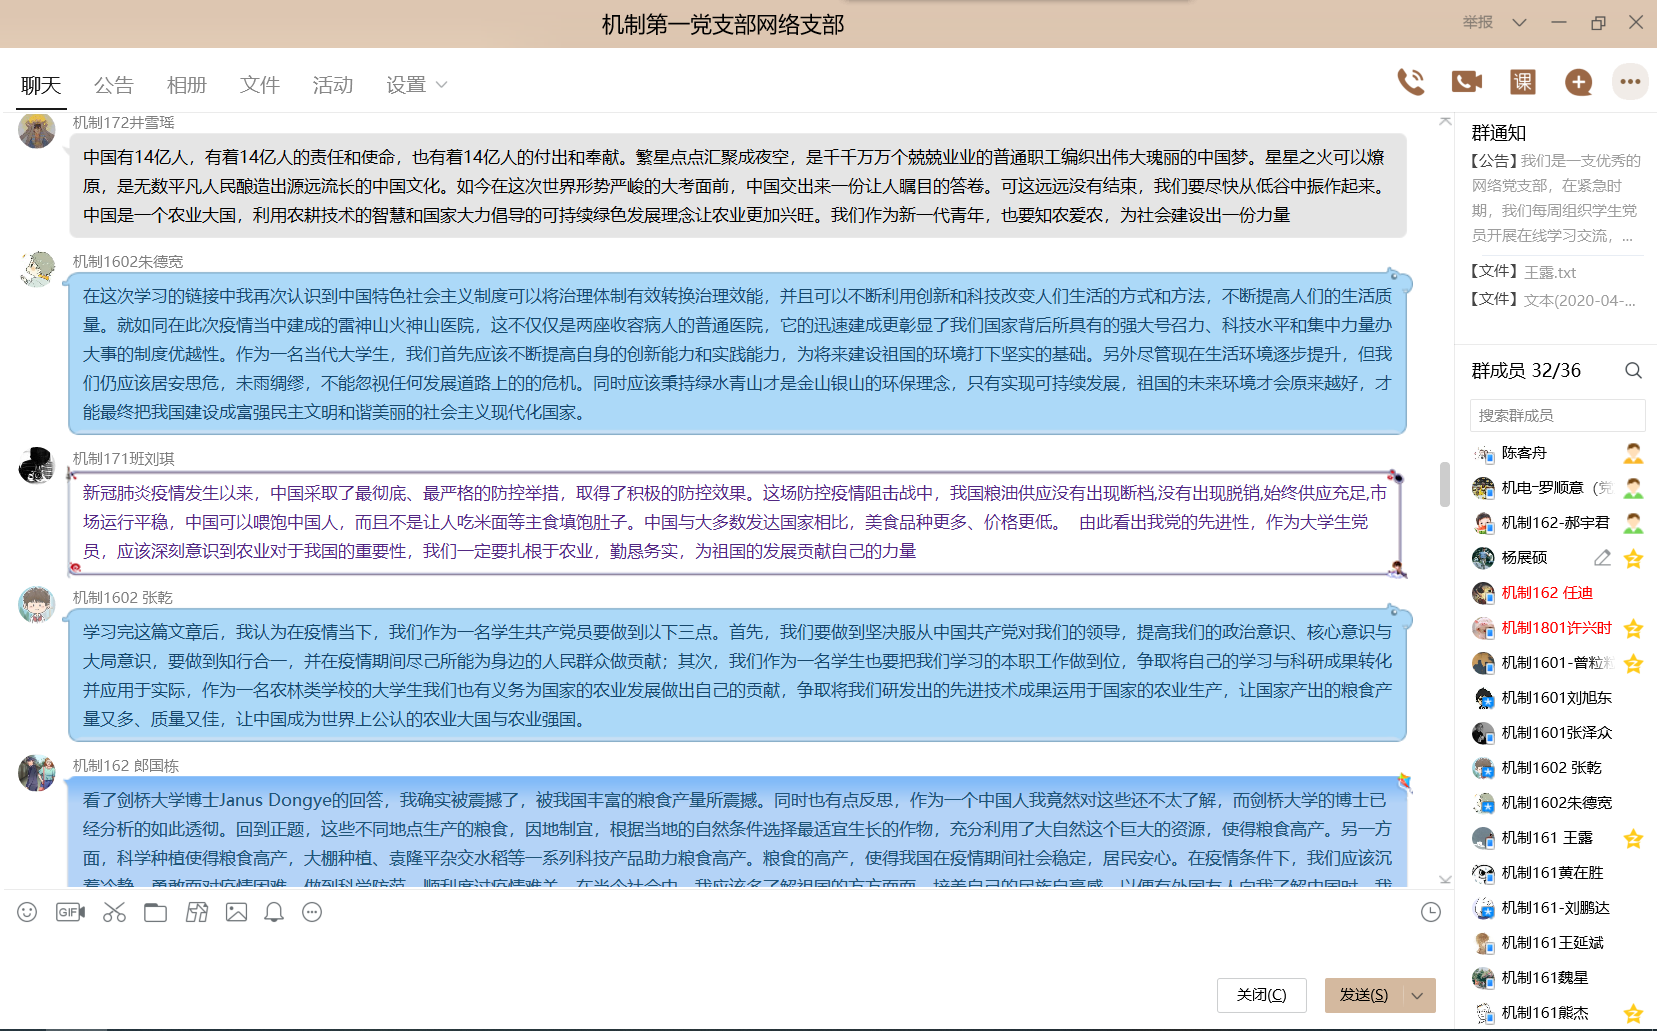
Task: Open message history via the clock icon
Action: 1432,912
